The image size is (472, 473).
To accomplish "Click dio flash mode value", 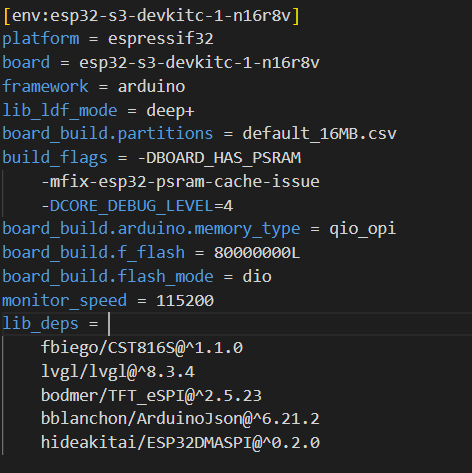I will (x=257, y=277).
